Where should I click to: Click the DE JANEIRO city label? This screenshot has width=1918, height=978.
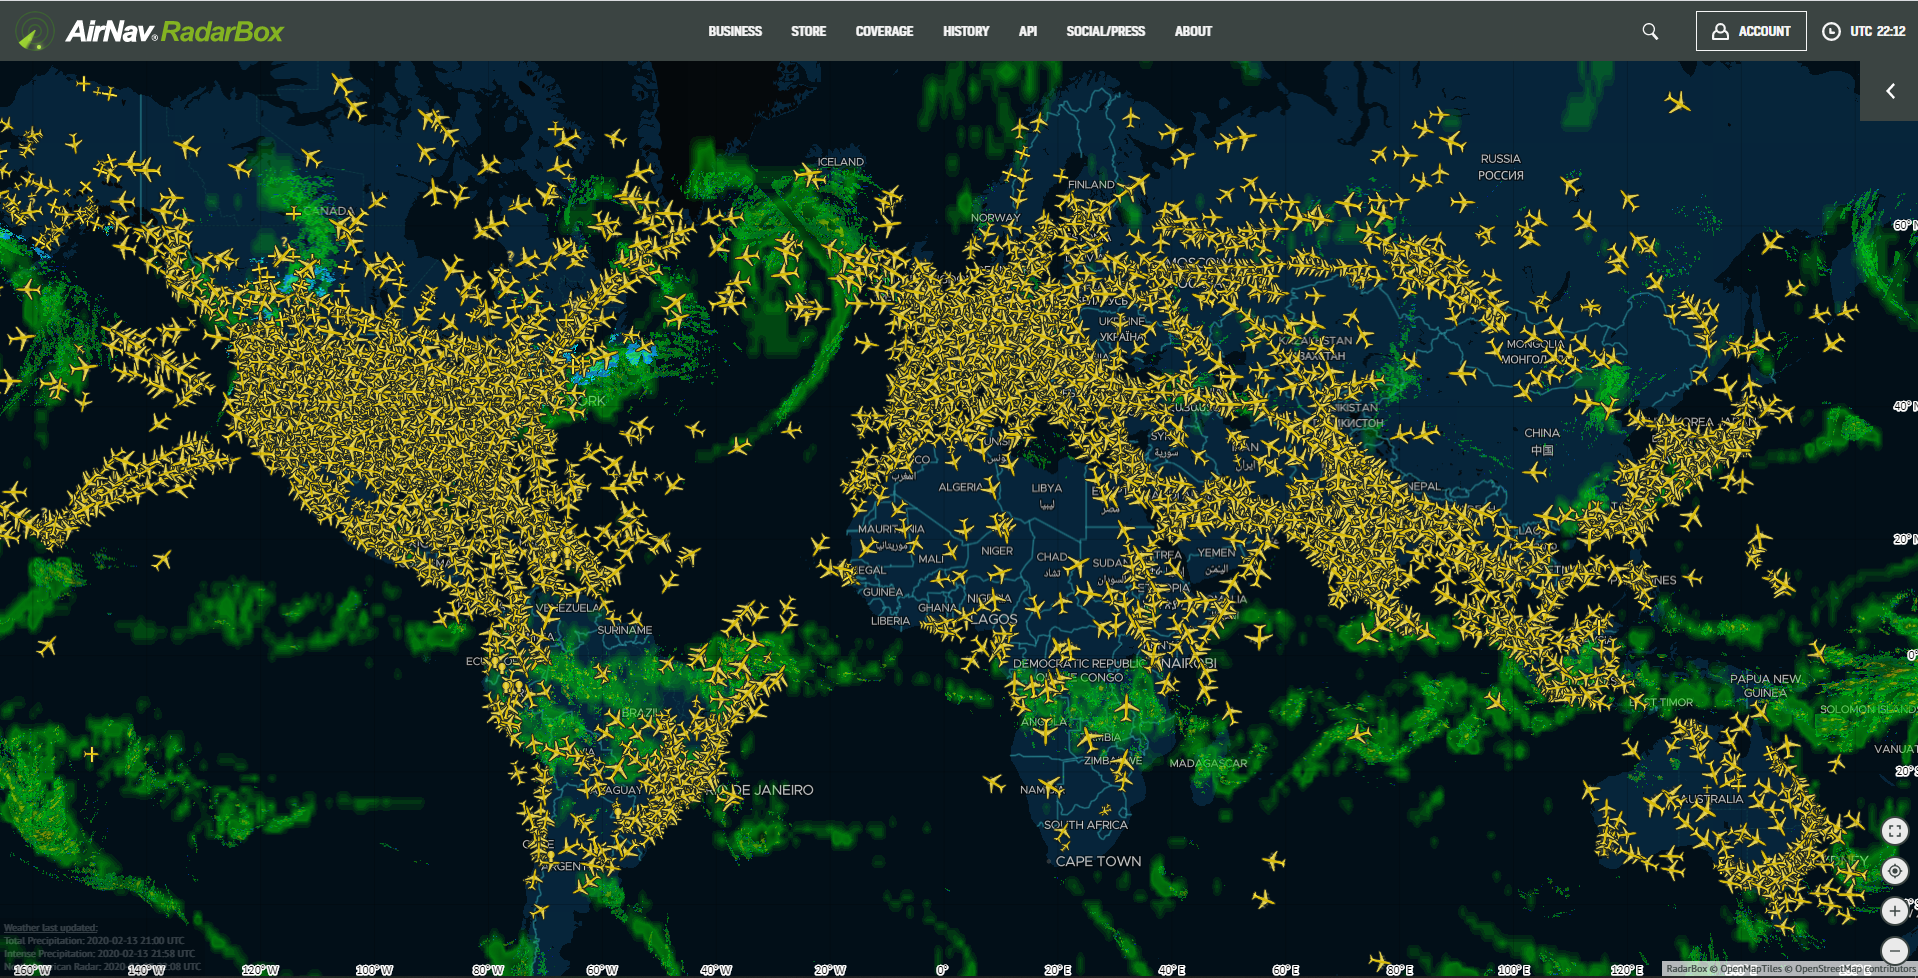[x=773, y=790]
